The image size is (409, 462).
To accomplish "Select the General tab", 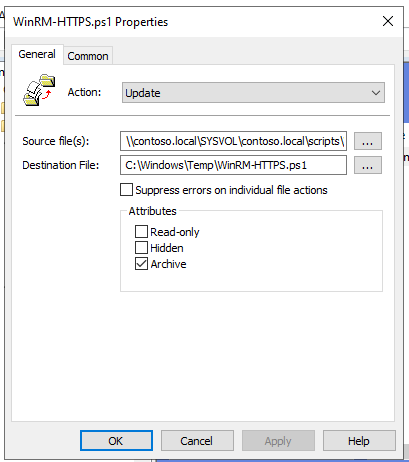I will [37, 54].
